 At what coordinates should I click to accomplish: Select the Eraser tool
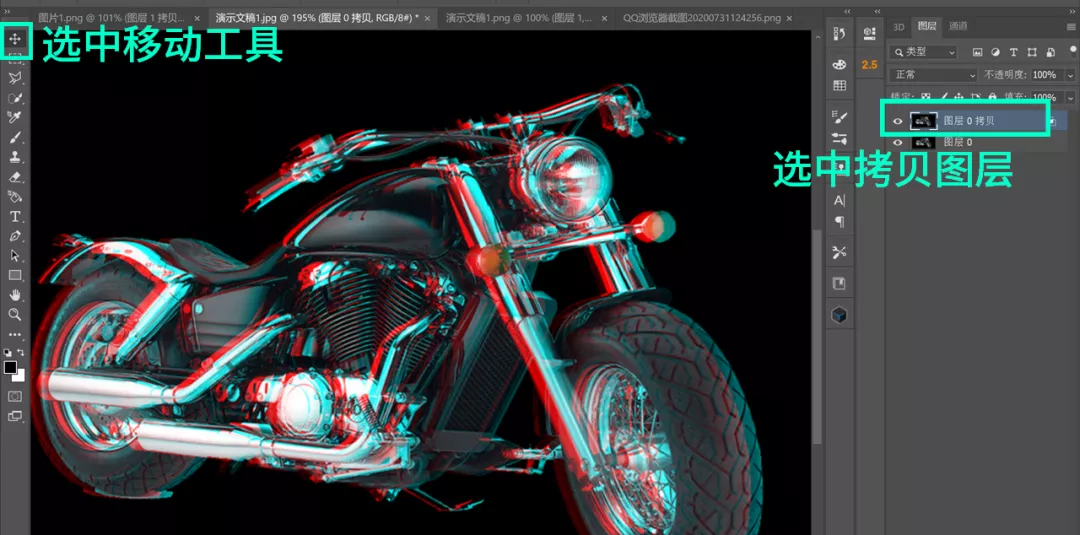coord(14,177)
